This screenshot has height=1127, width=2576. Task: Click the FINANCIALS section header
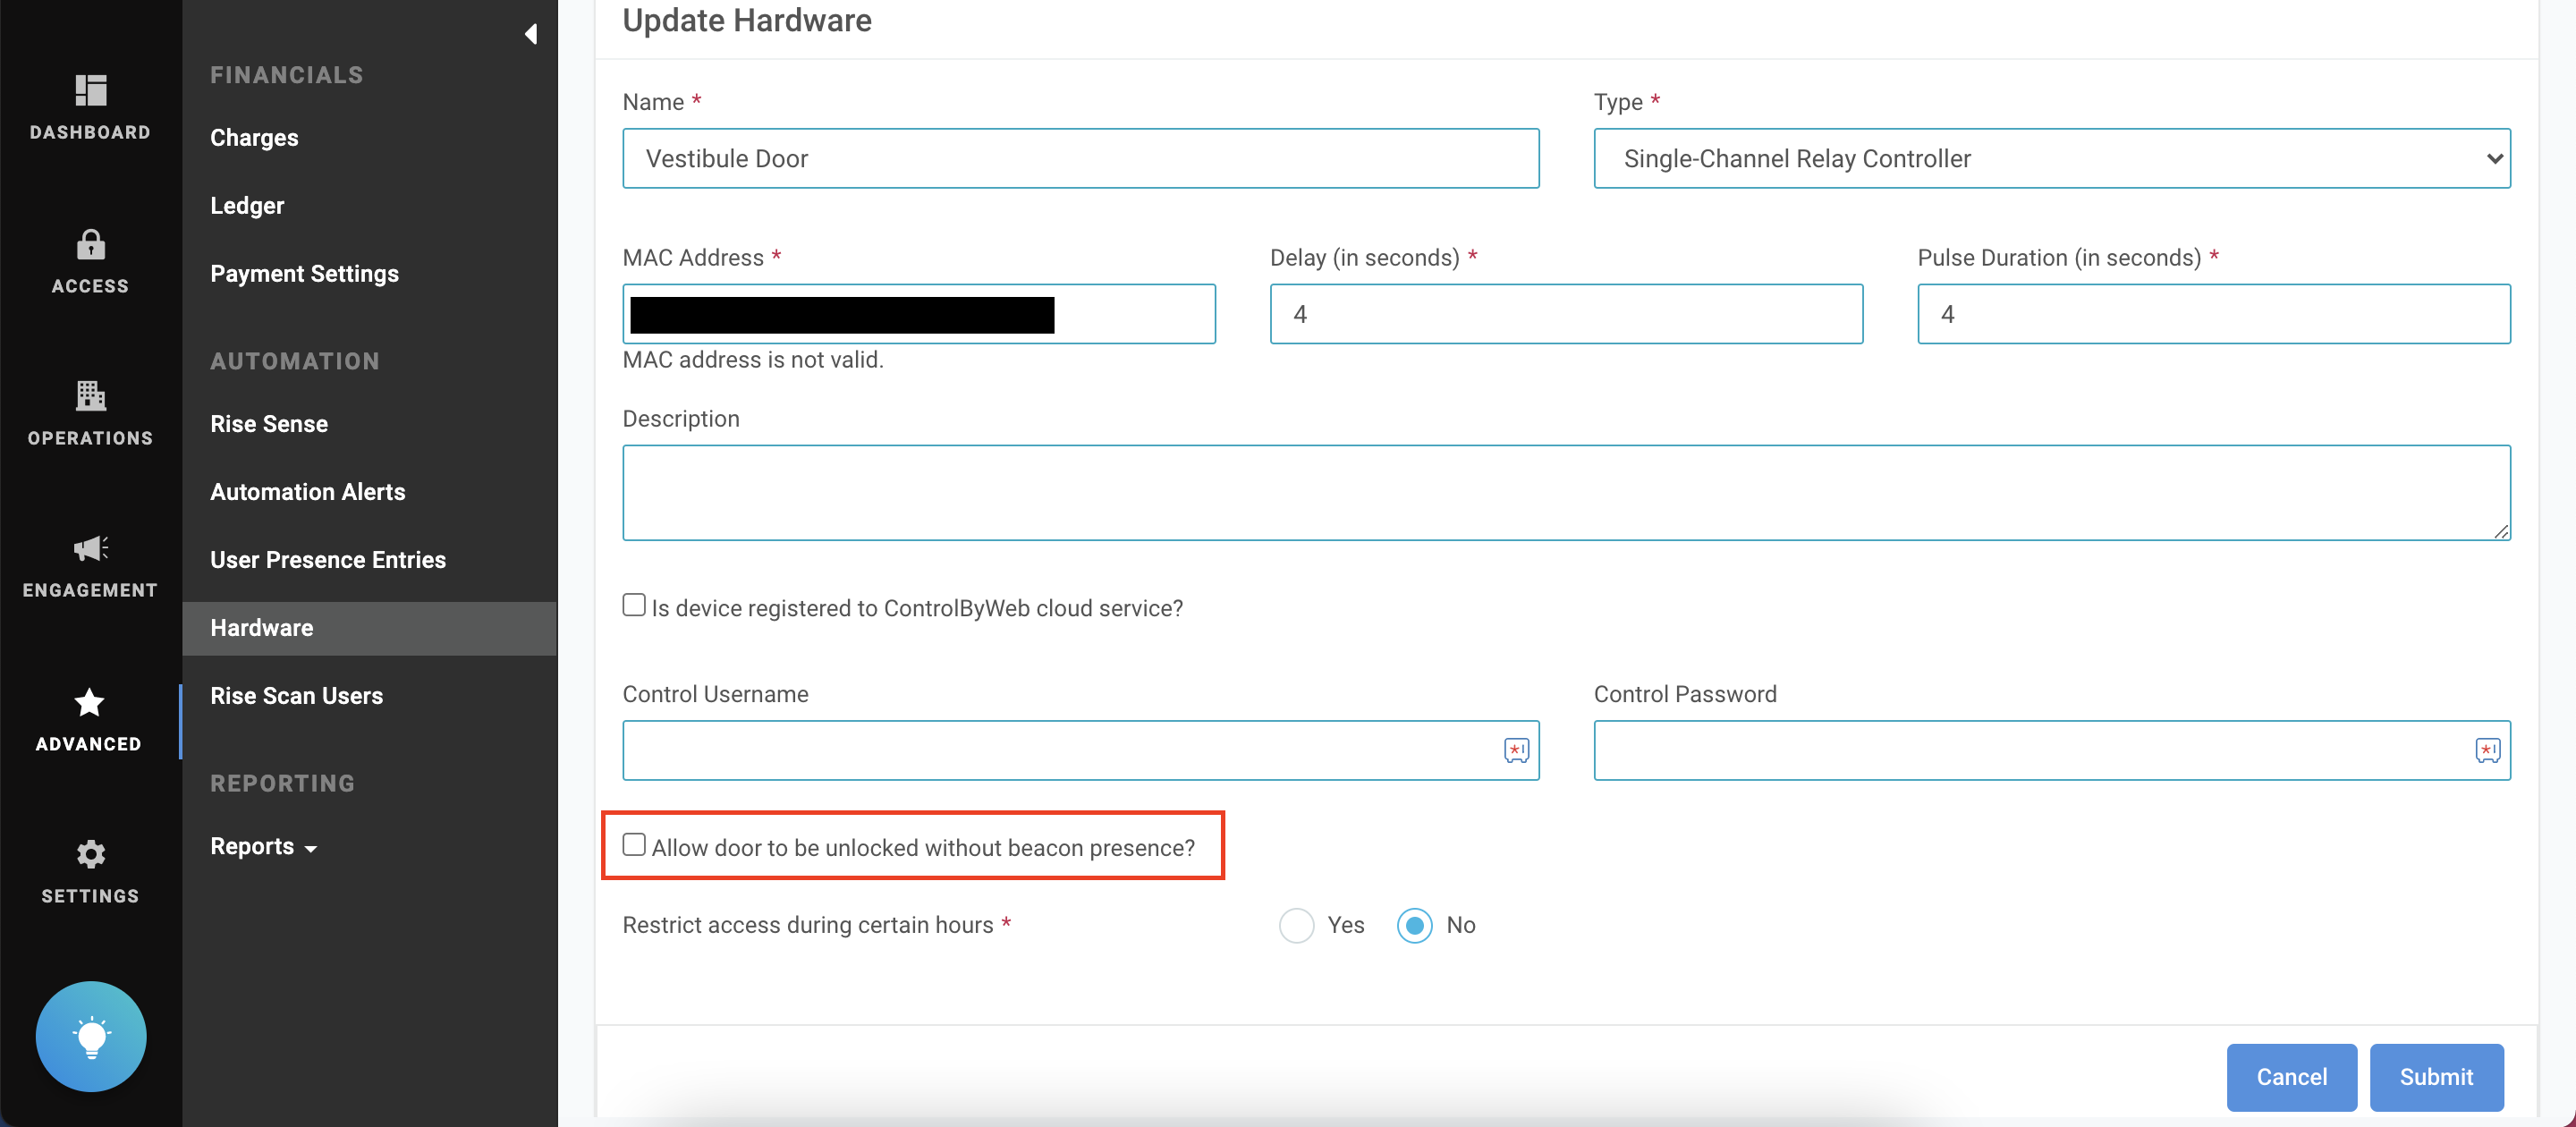click(x=287, y=75)
